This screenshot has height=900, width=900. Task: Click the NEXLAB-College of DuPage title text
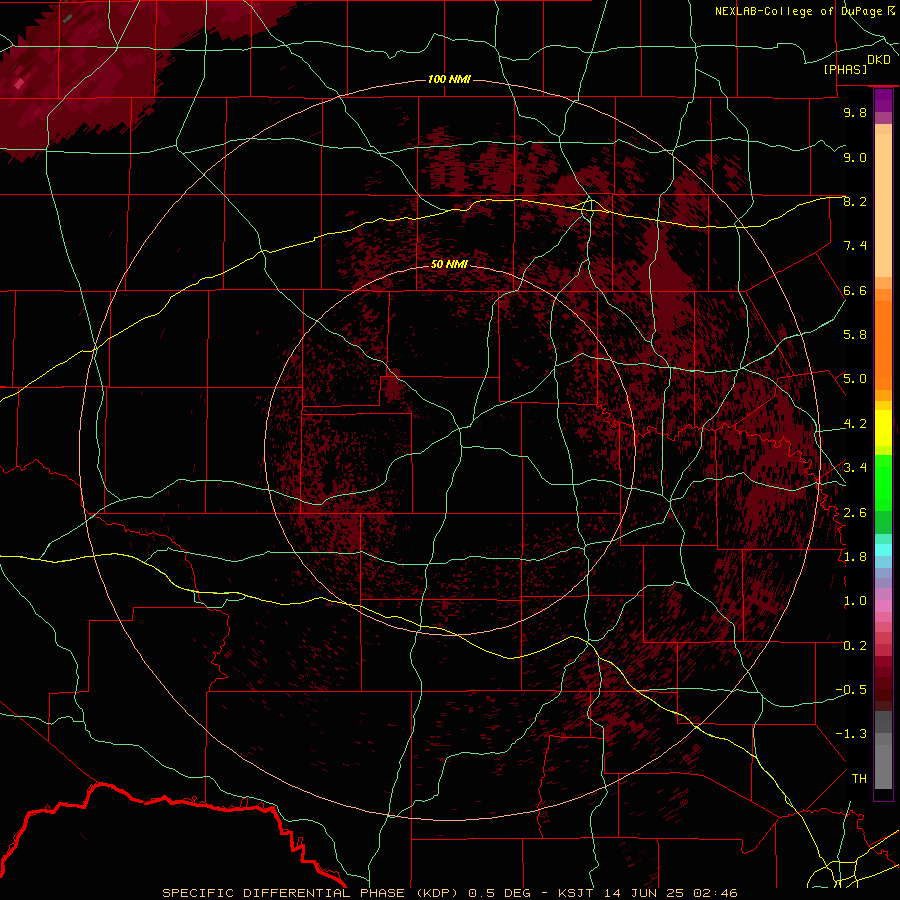(798, 11)
